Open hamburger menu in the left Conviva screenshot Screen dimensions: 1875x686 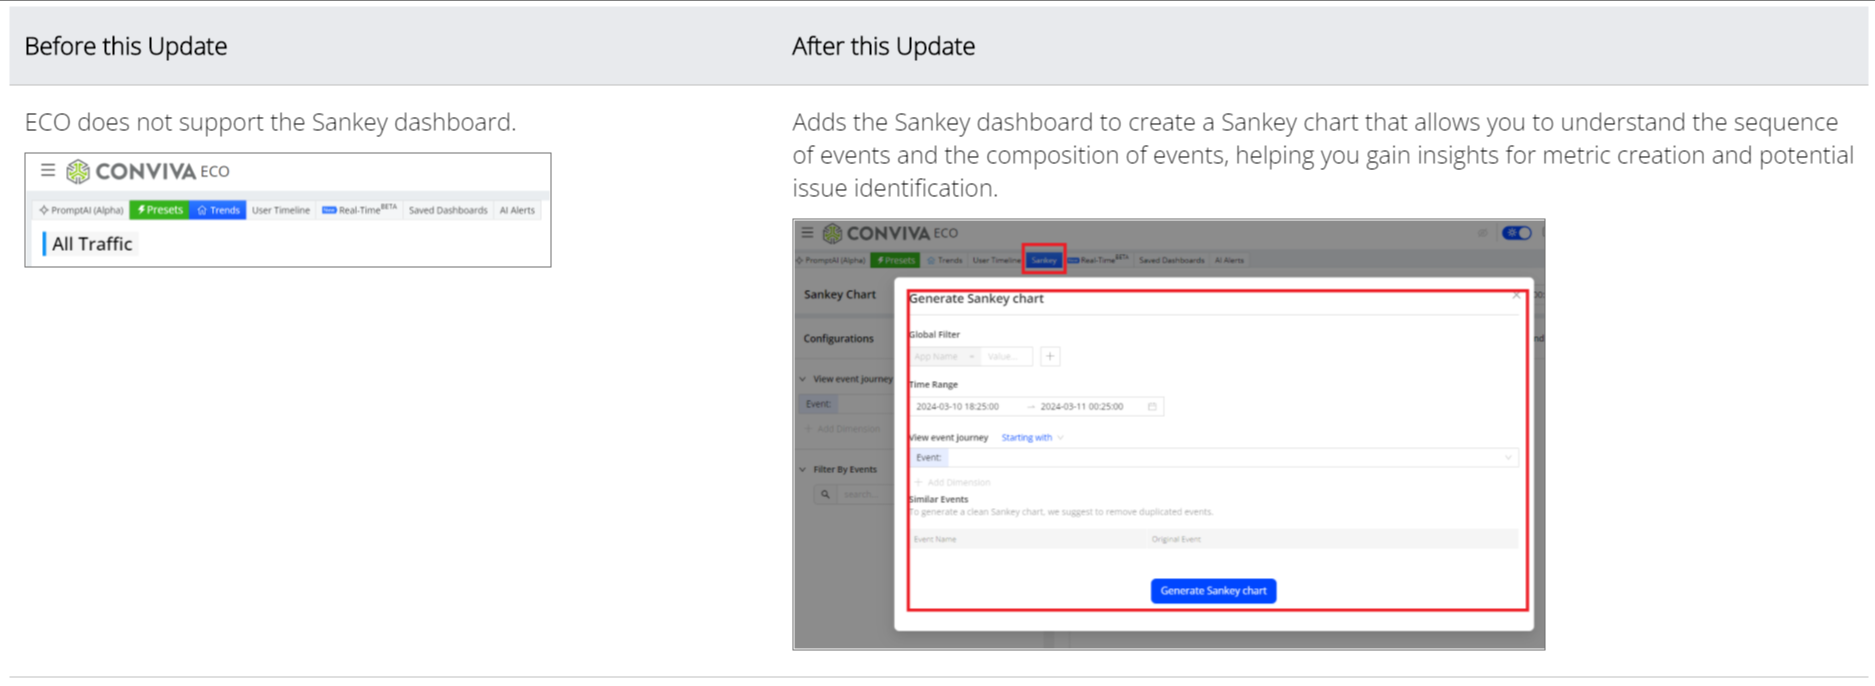click(x=47, y=171)
